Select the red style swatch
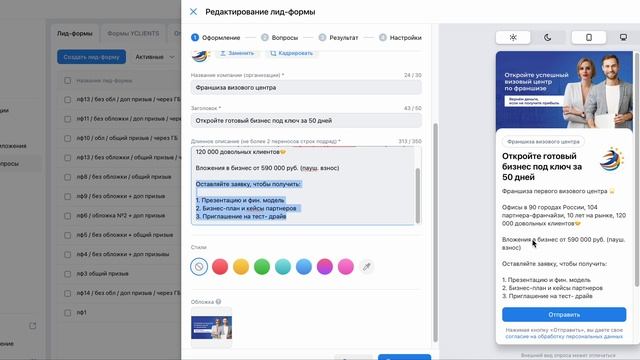 tap(220, 267)
